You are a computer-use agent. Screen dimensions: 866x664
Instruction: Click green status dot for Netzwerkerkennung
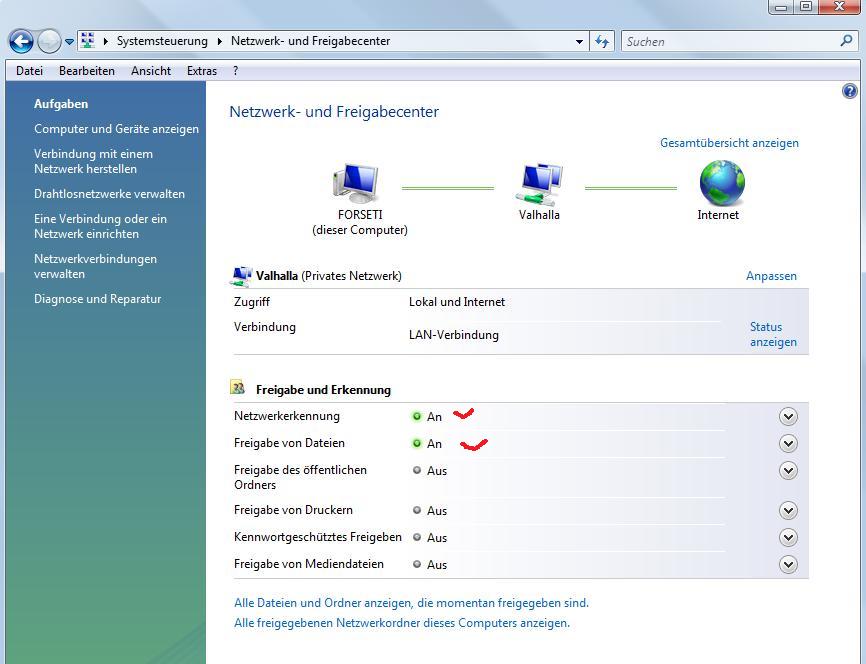pyautogui.click(x=417, y=416)
